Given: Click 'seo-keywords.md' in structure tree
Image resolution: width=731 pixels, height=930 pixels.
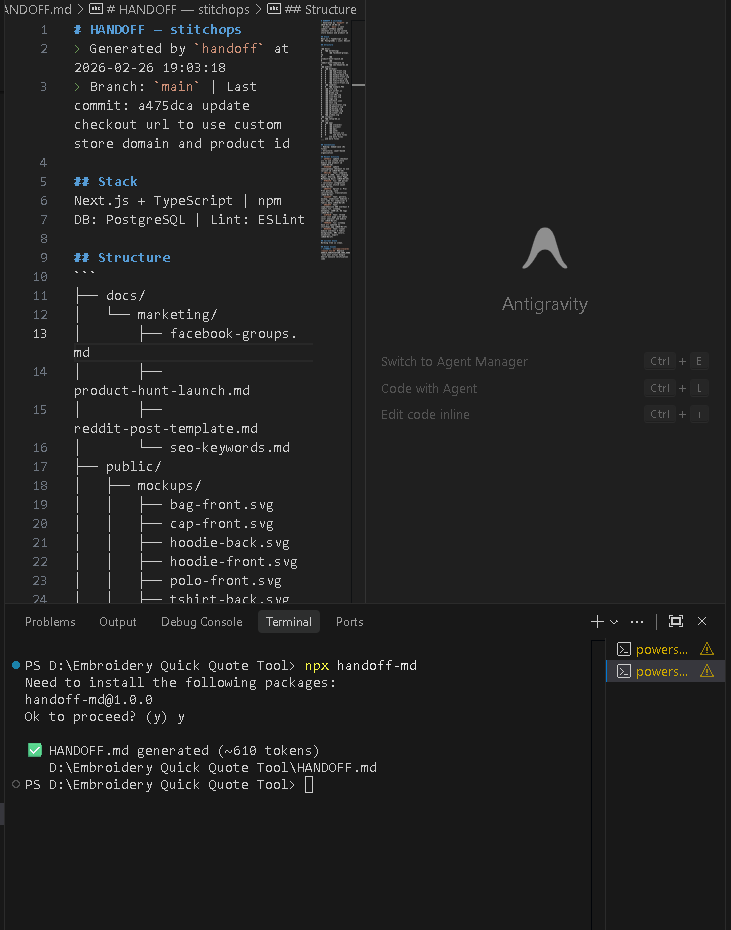Looking at the screenshot, I should coord(230,447).
